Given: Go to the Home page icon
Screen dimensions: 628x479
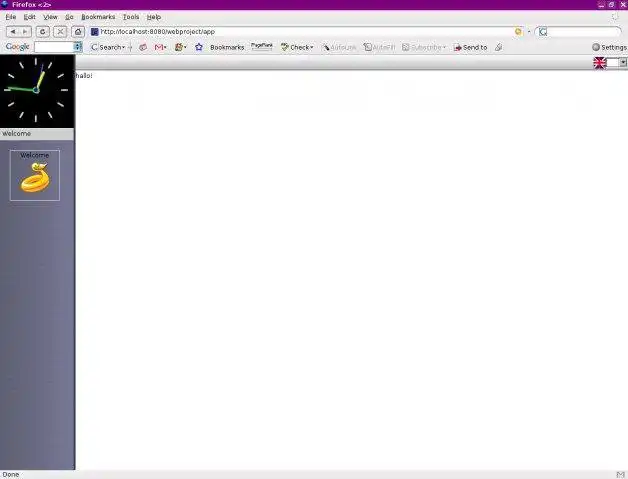Looking at the screenshot, I should point(78,32).
